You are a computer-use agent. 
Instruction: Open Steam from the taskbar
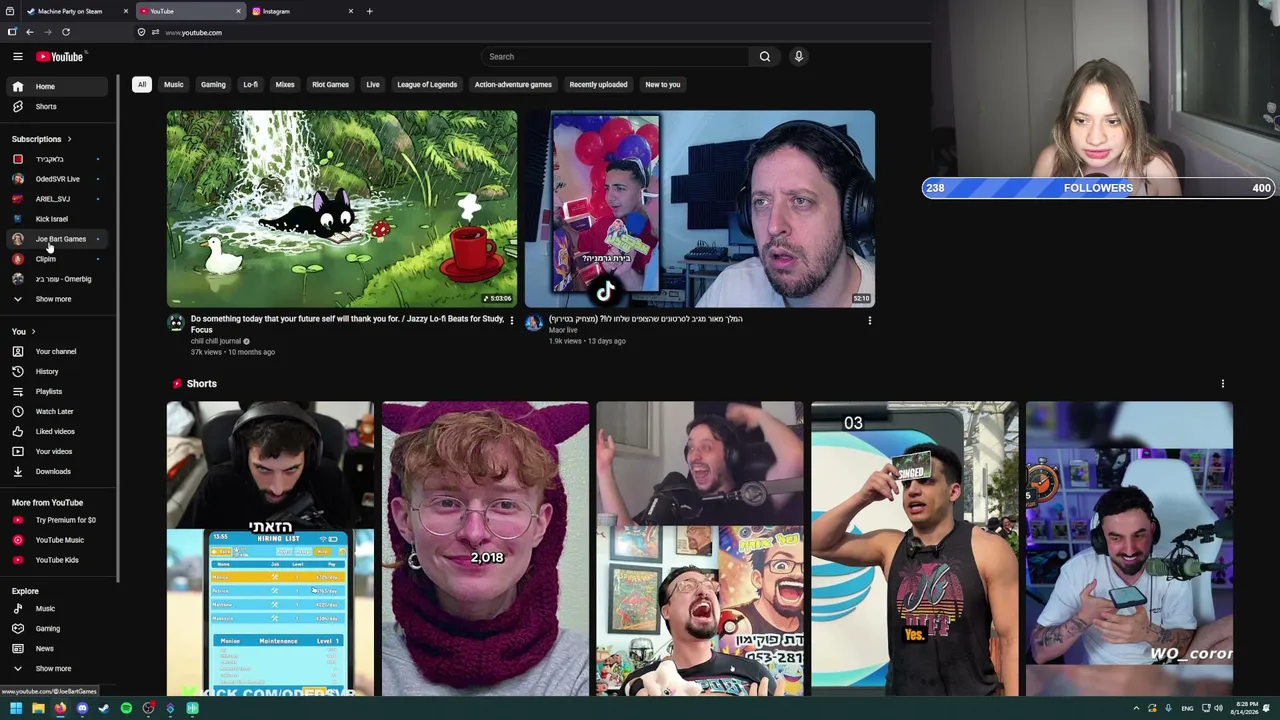pos(104,708)
